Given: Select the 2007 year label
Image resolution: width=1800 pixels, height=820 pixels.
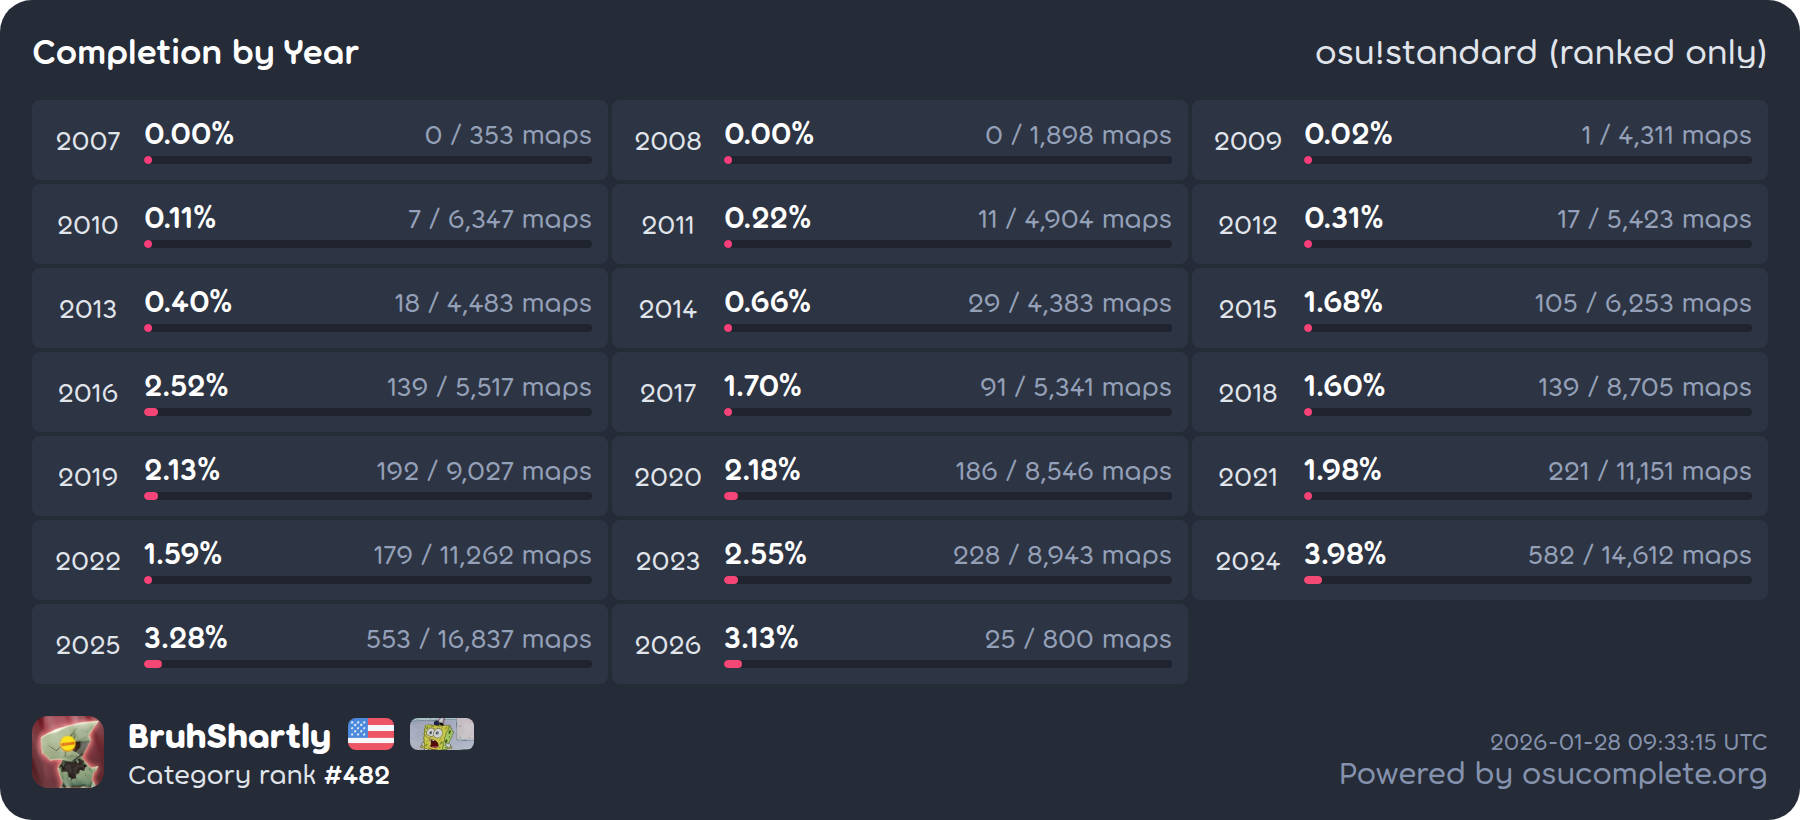Looking at the screenshot, I should (88, 141).
